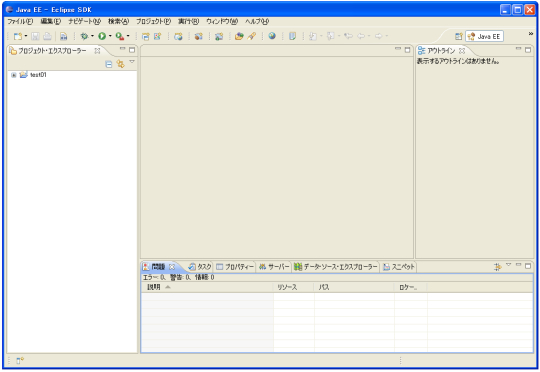This screenshot has width=540, height=372.
Task: Open the New wizard dropdown arrow
Action: 26,36
